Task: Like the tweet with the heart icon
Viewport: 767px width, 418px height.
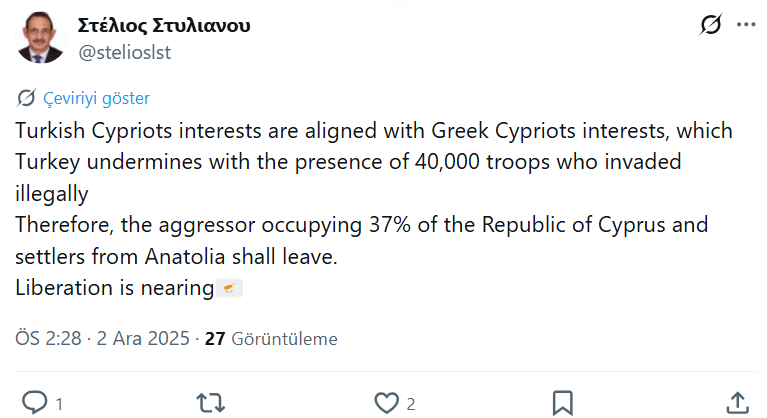Action: click(386, 402)
